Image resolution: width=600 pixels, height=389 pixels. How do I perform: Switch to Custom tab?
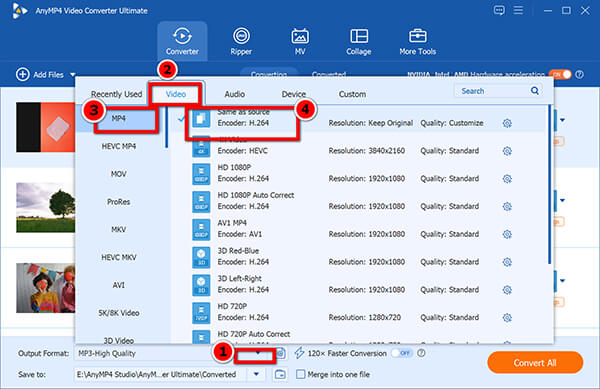352,94
